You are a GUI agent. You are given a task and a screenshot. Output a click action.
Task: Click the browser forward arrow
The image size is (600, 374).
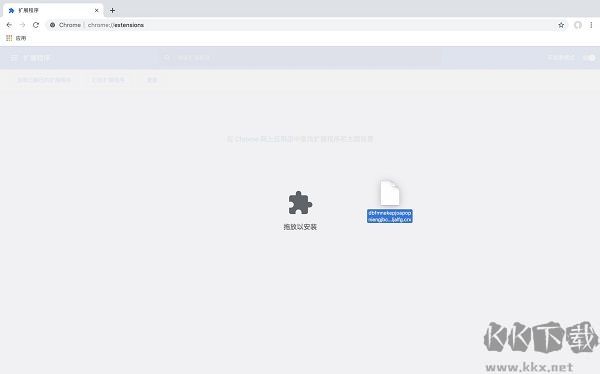coord(23,25)
